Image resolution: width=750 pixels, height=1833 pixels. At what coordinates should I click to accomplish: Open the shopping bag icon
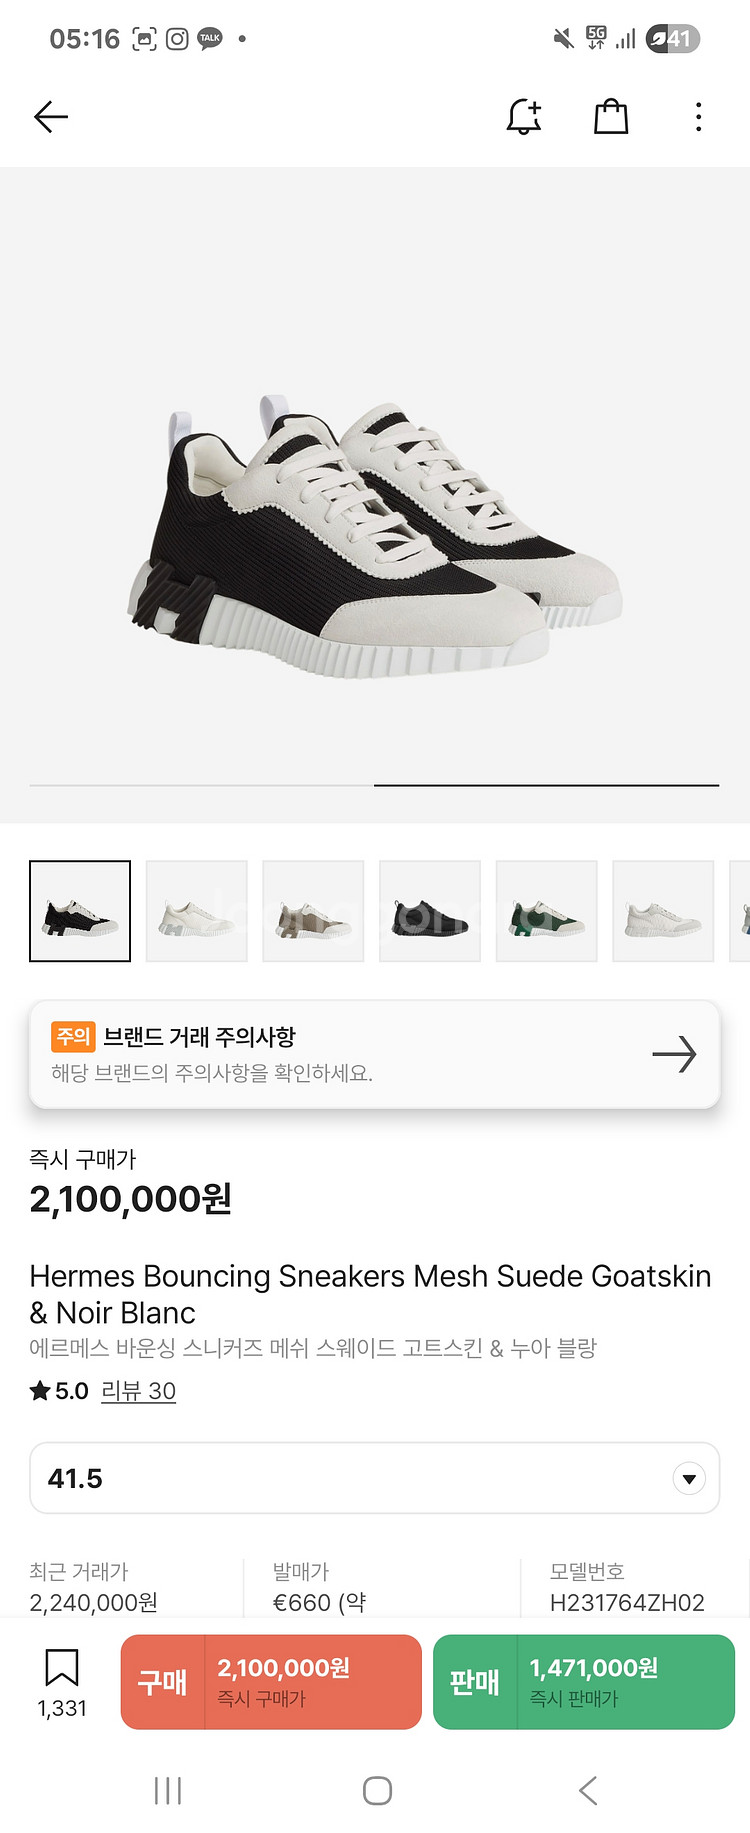[x=611, y=117]
